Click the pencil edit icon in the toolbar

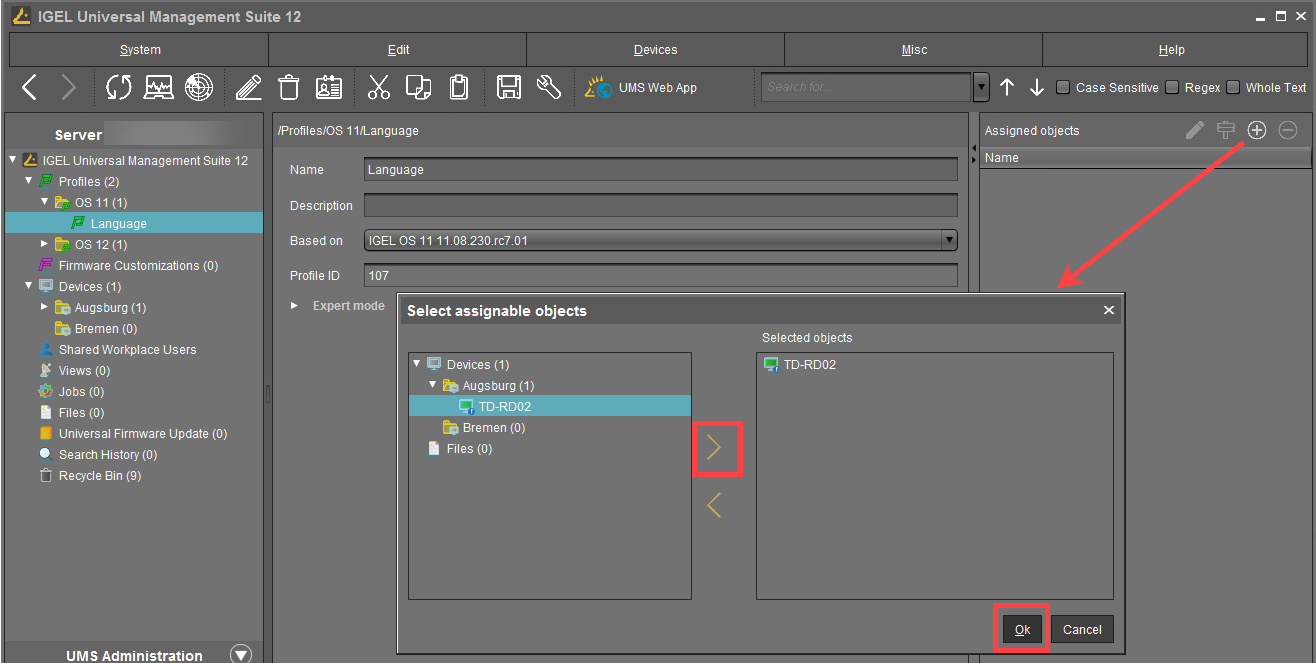pos(248,88)
